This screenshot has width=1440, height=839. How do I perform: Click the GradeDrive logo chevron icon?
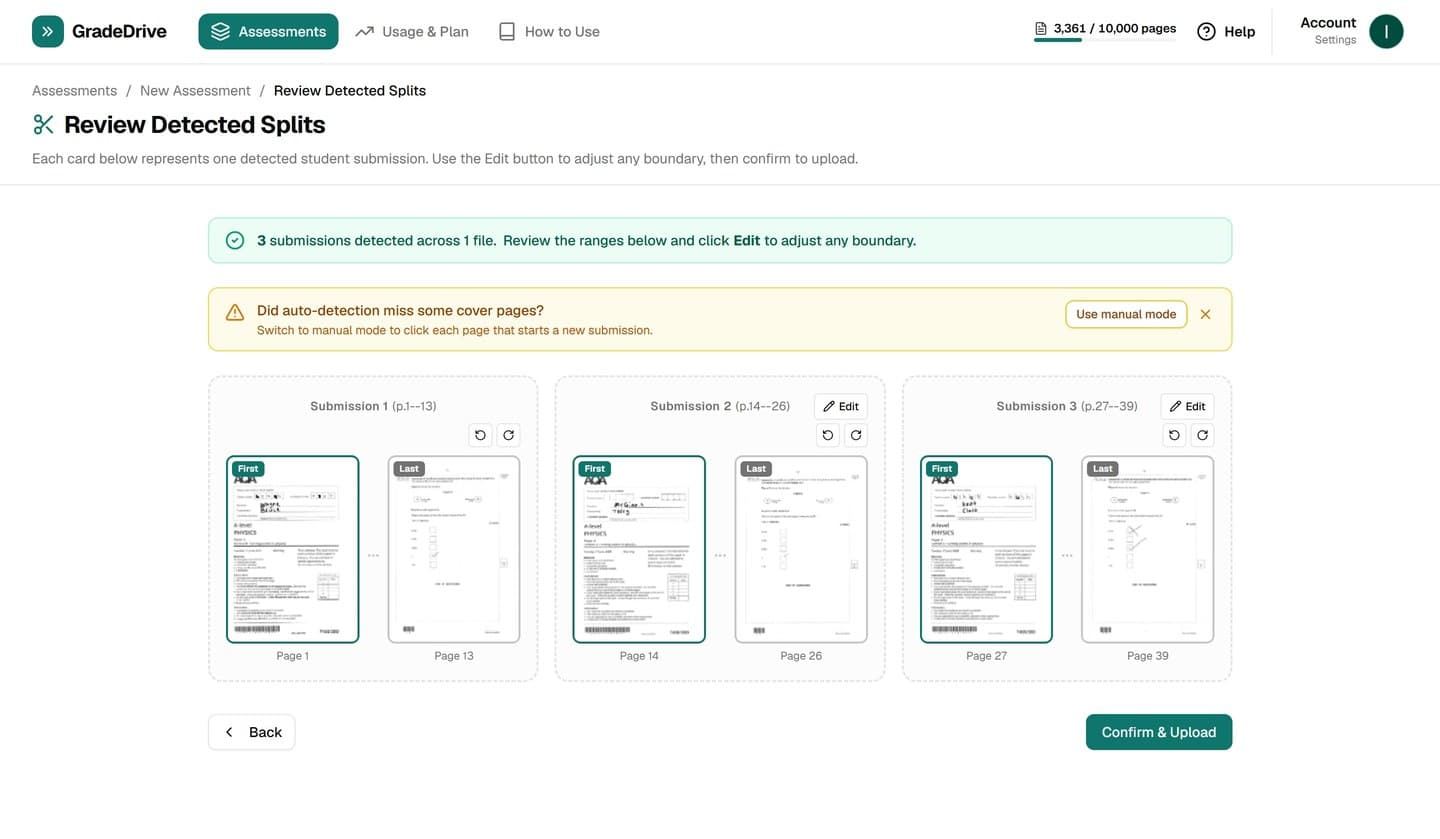pyautogui.click(x=48, y=32)
